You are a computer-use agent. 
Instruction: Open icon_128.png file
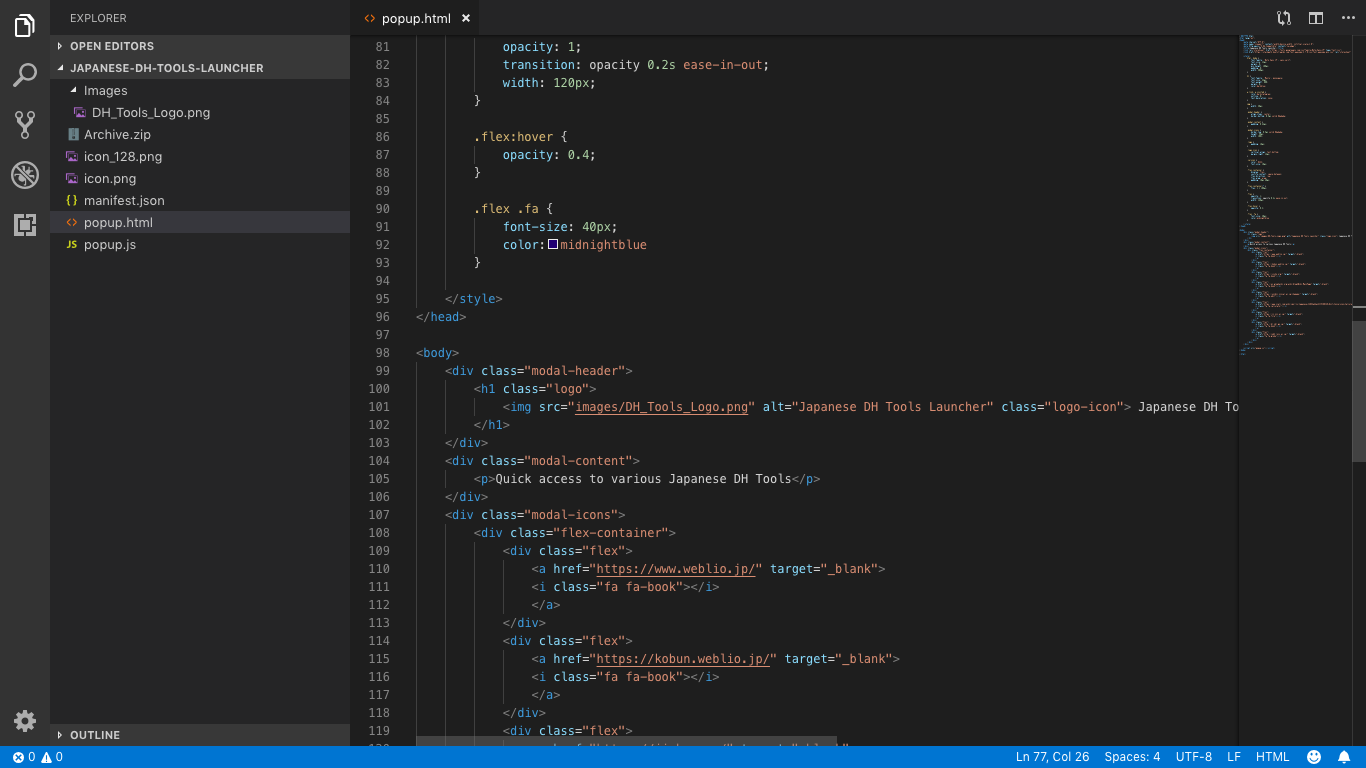[x=200, y=156]
